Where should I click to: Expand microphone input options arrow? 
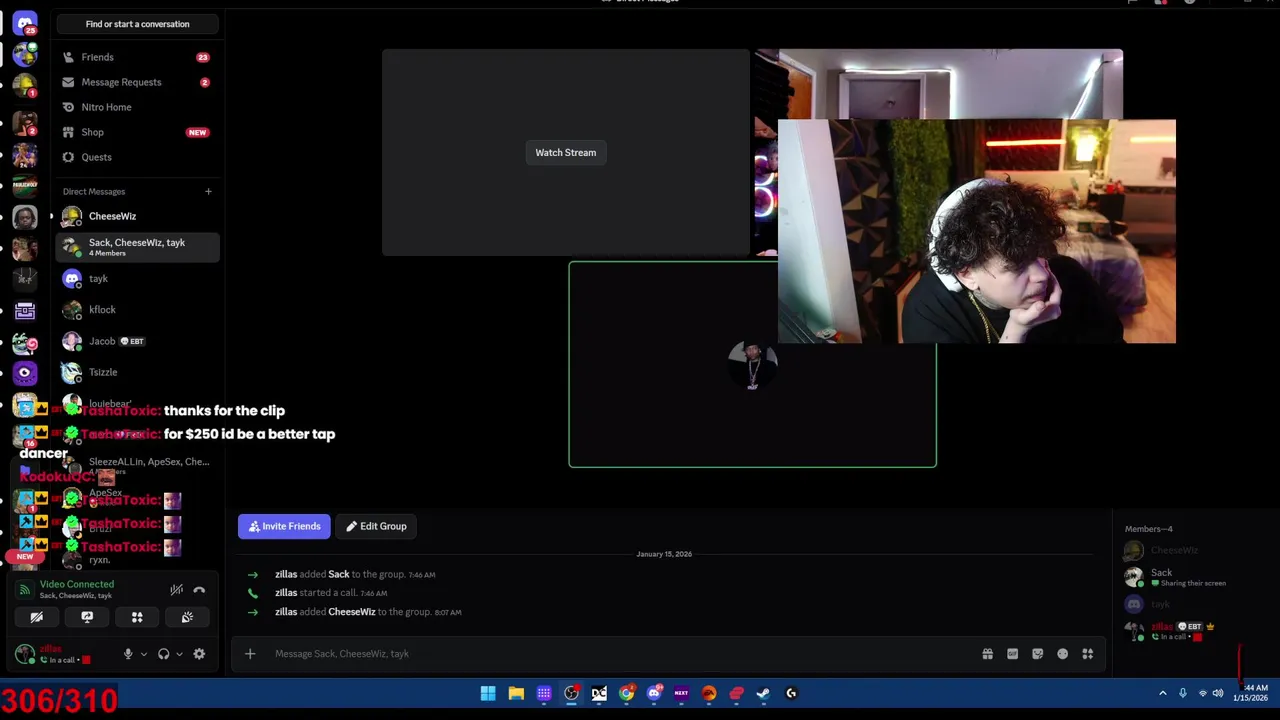143,654
